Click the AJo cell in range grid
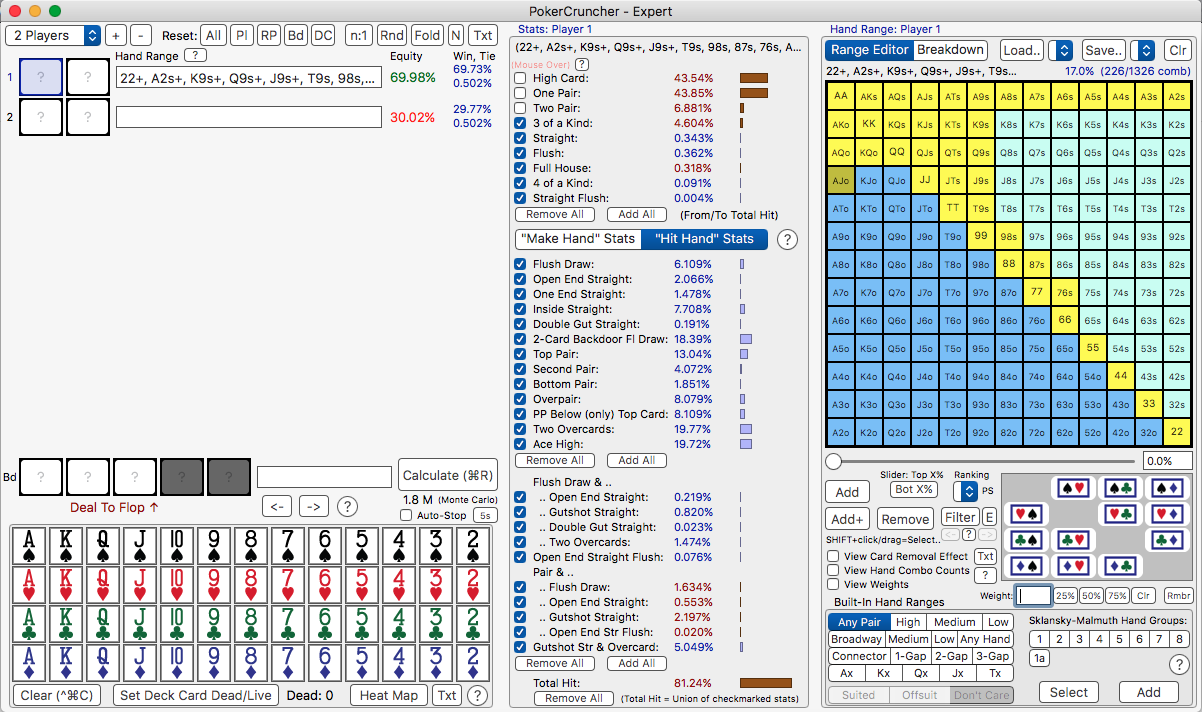1202x712 pixels. pyautogui.click(x=841, y=181)
